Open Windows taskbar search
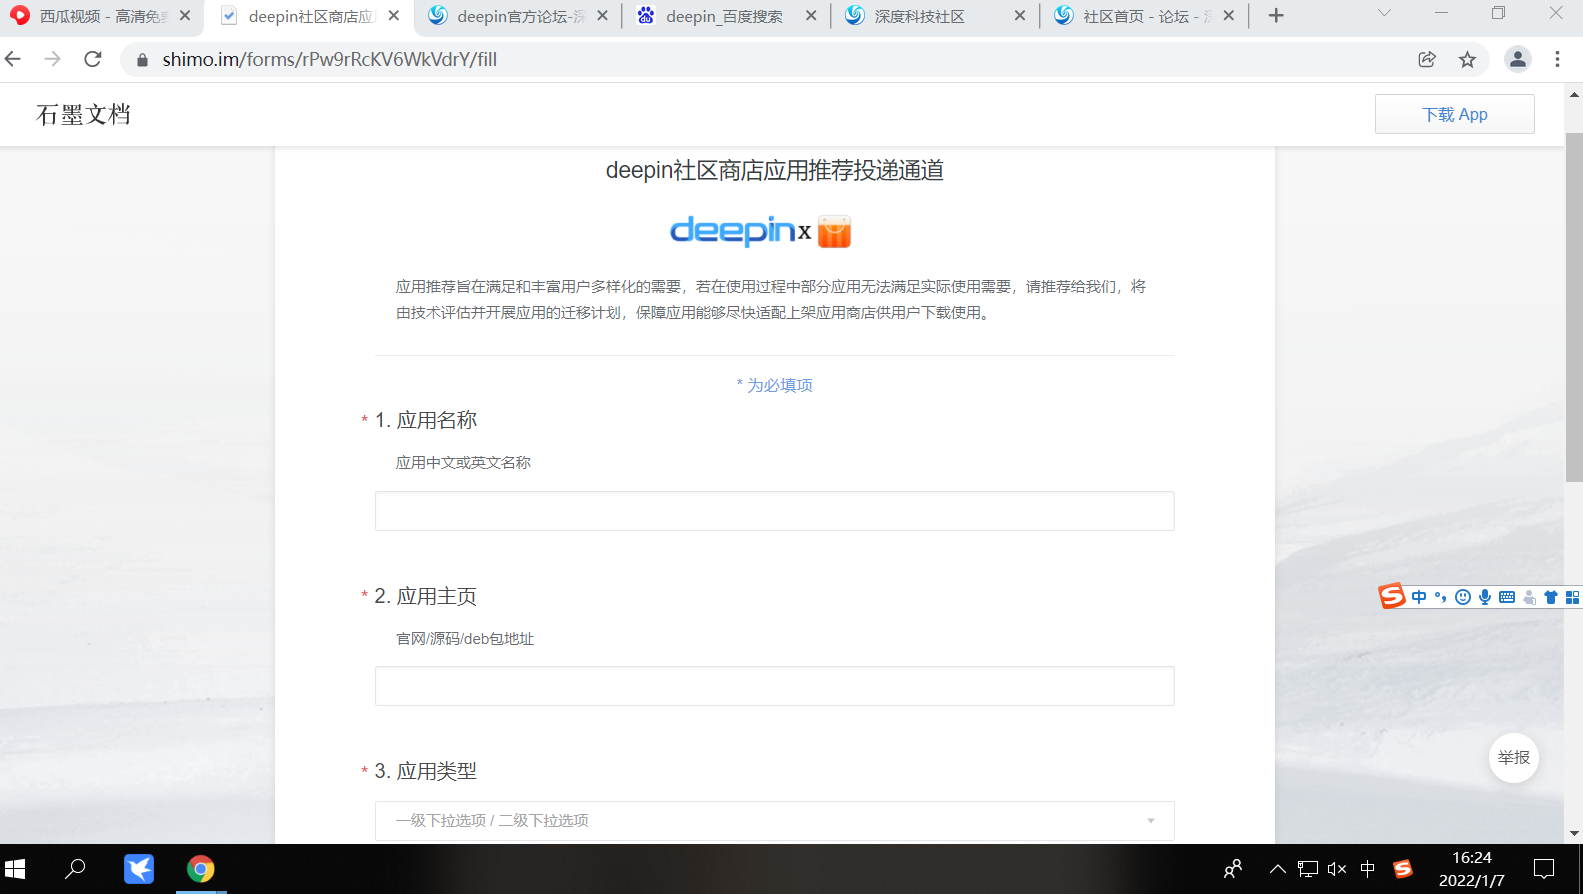Viewport: 1583px width, 894px height. click(x=75, y=869)
